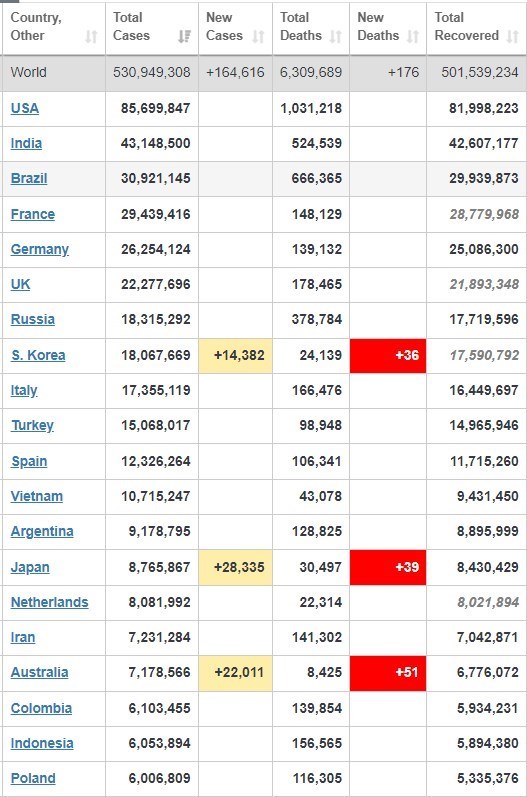Select the Japan link
This screenshot has height=797, width=527.
coord(30,567)
